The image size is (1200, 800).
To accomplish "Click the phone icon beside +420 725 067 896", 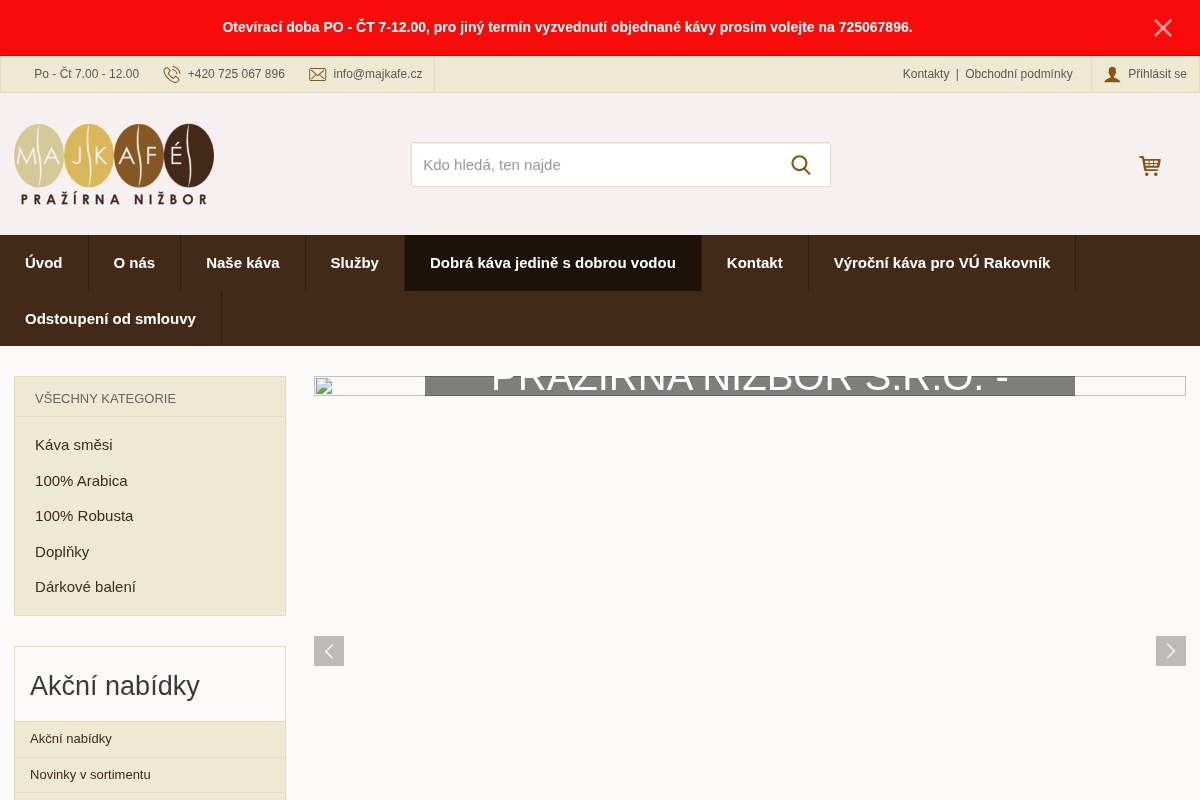I will 172,74.
